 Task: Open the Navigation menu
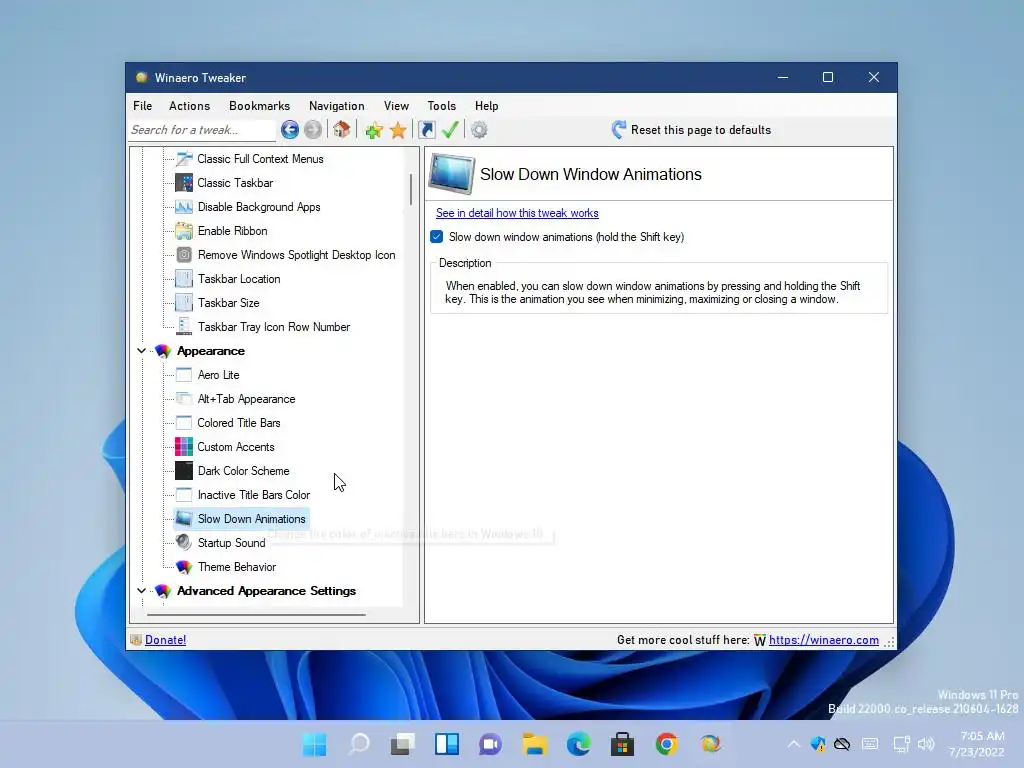pyautogui.click(x=336, y=106)
